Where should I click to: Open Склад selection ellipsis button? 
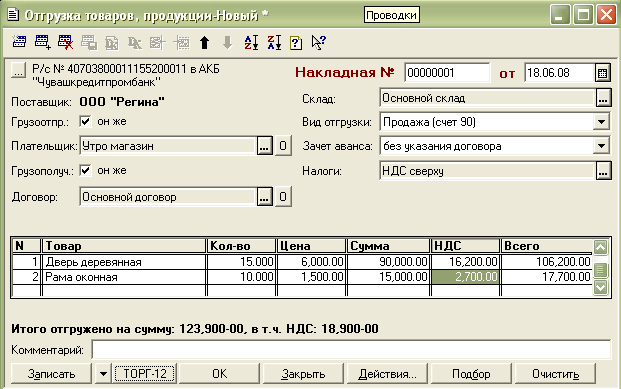tap(603, 98)
